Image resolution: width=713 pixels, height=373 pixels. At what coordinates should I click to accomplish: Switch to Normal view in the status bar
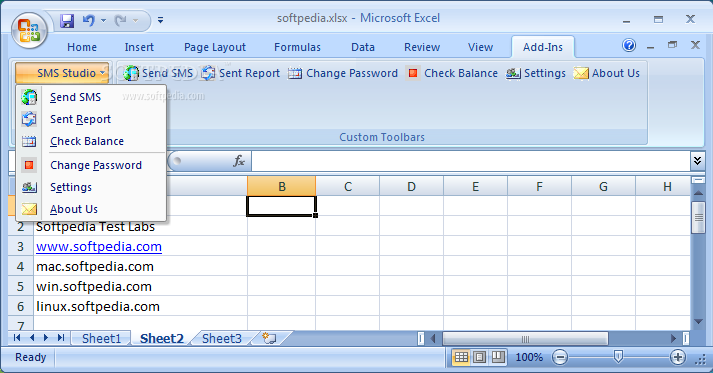(x=461, y=358)
